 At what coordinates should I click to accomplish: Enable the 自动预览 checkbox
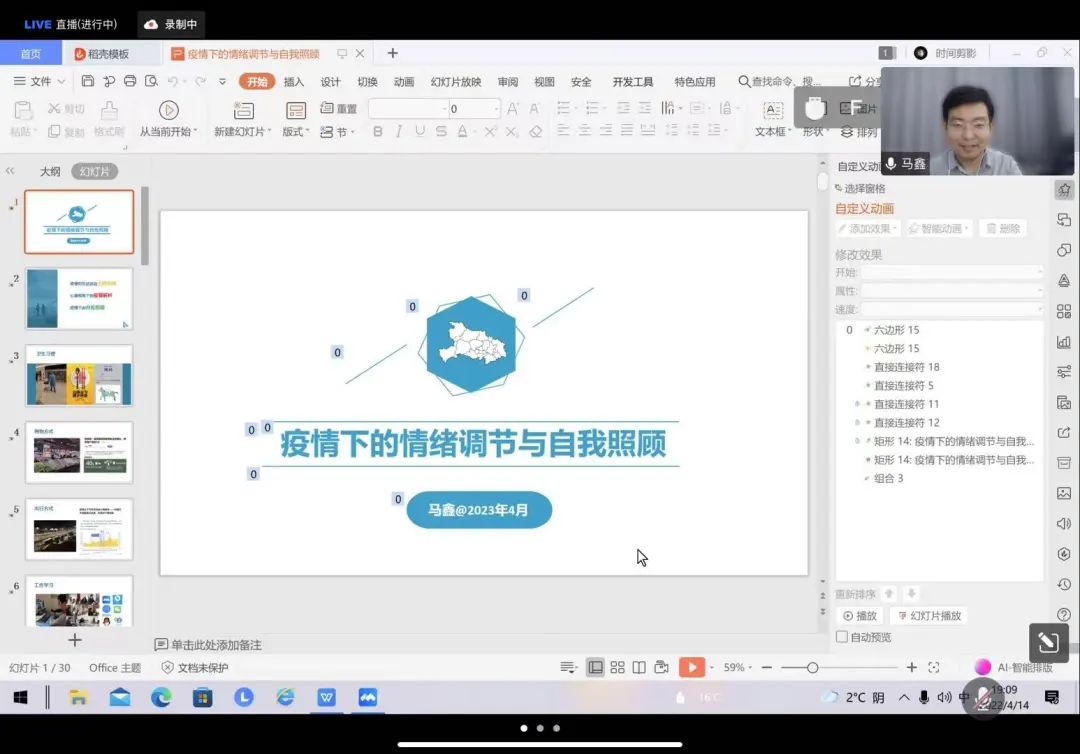842,637
